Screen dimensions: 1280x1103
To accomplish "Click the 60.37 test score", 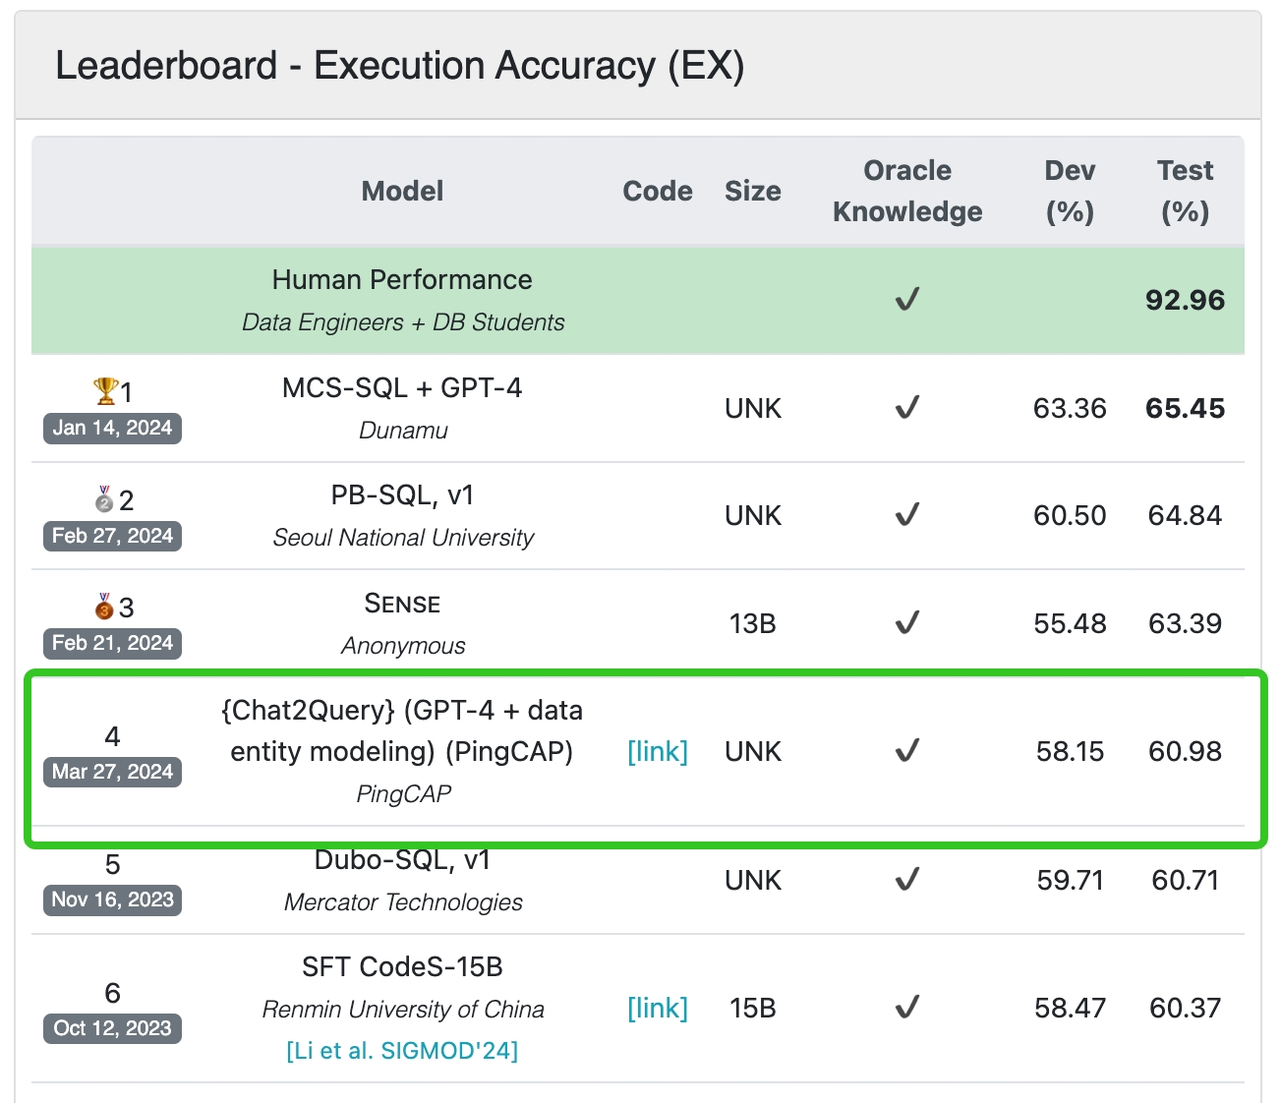I will tap(1185, 1008).
